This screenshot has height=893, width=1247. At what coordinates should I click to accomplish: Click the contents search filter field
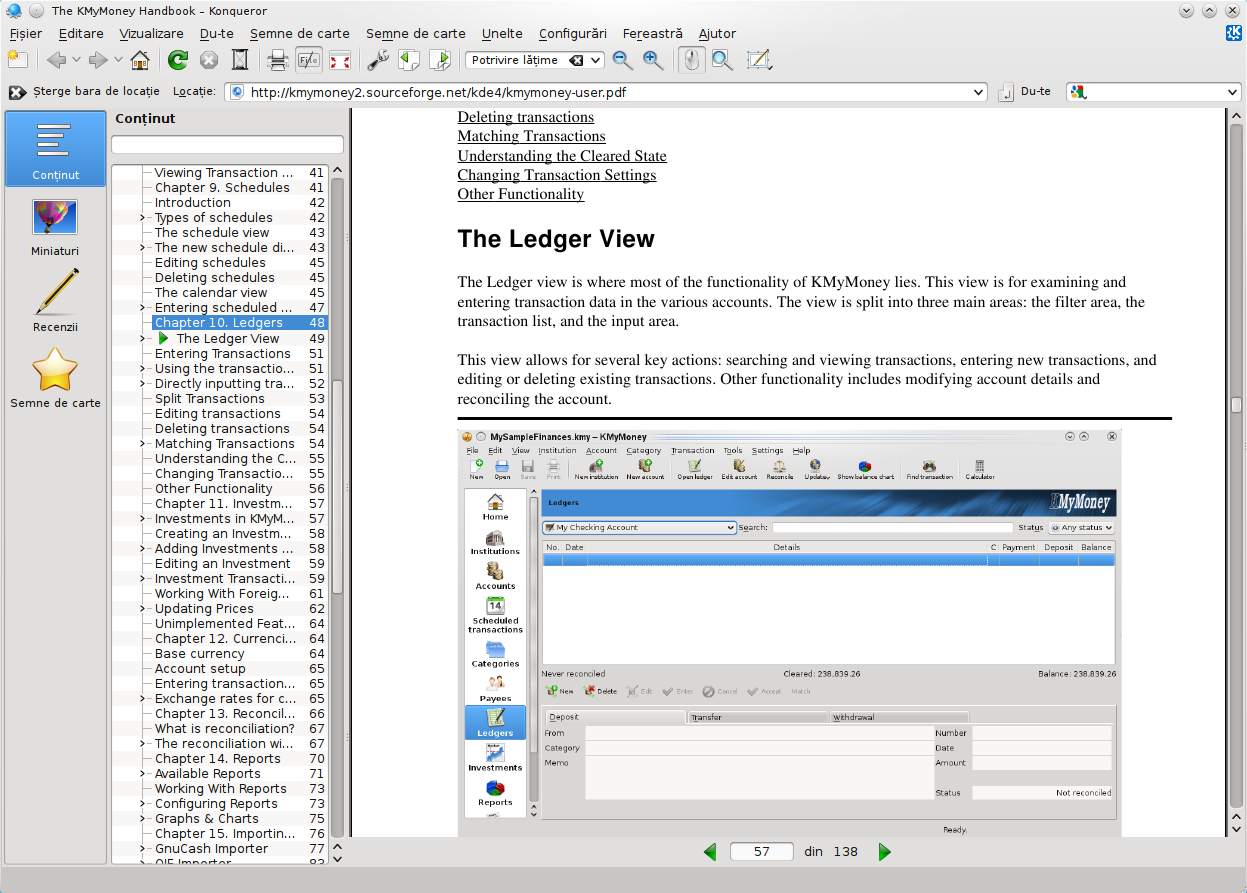(x=227, y=145)
